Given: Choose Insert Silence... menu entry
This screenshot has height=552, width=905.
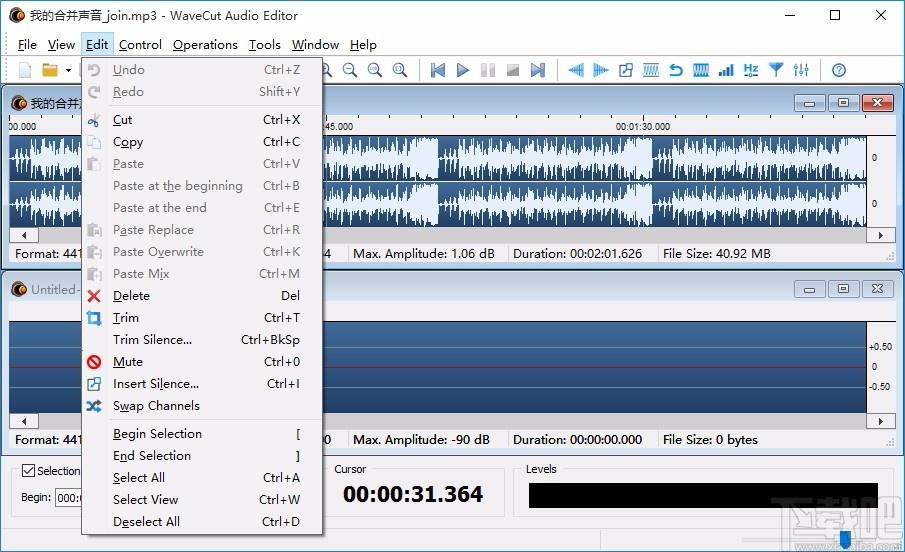Looking at the screenshot, I should pyautogui.click(x=202, y=383).
